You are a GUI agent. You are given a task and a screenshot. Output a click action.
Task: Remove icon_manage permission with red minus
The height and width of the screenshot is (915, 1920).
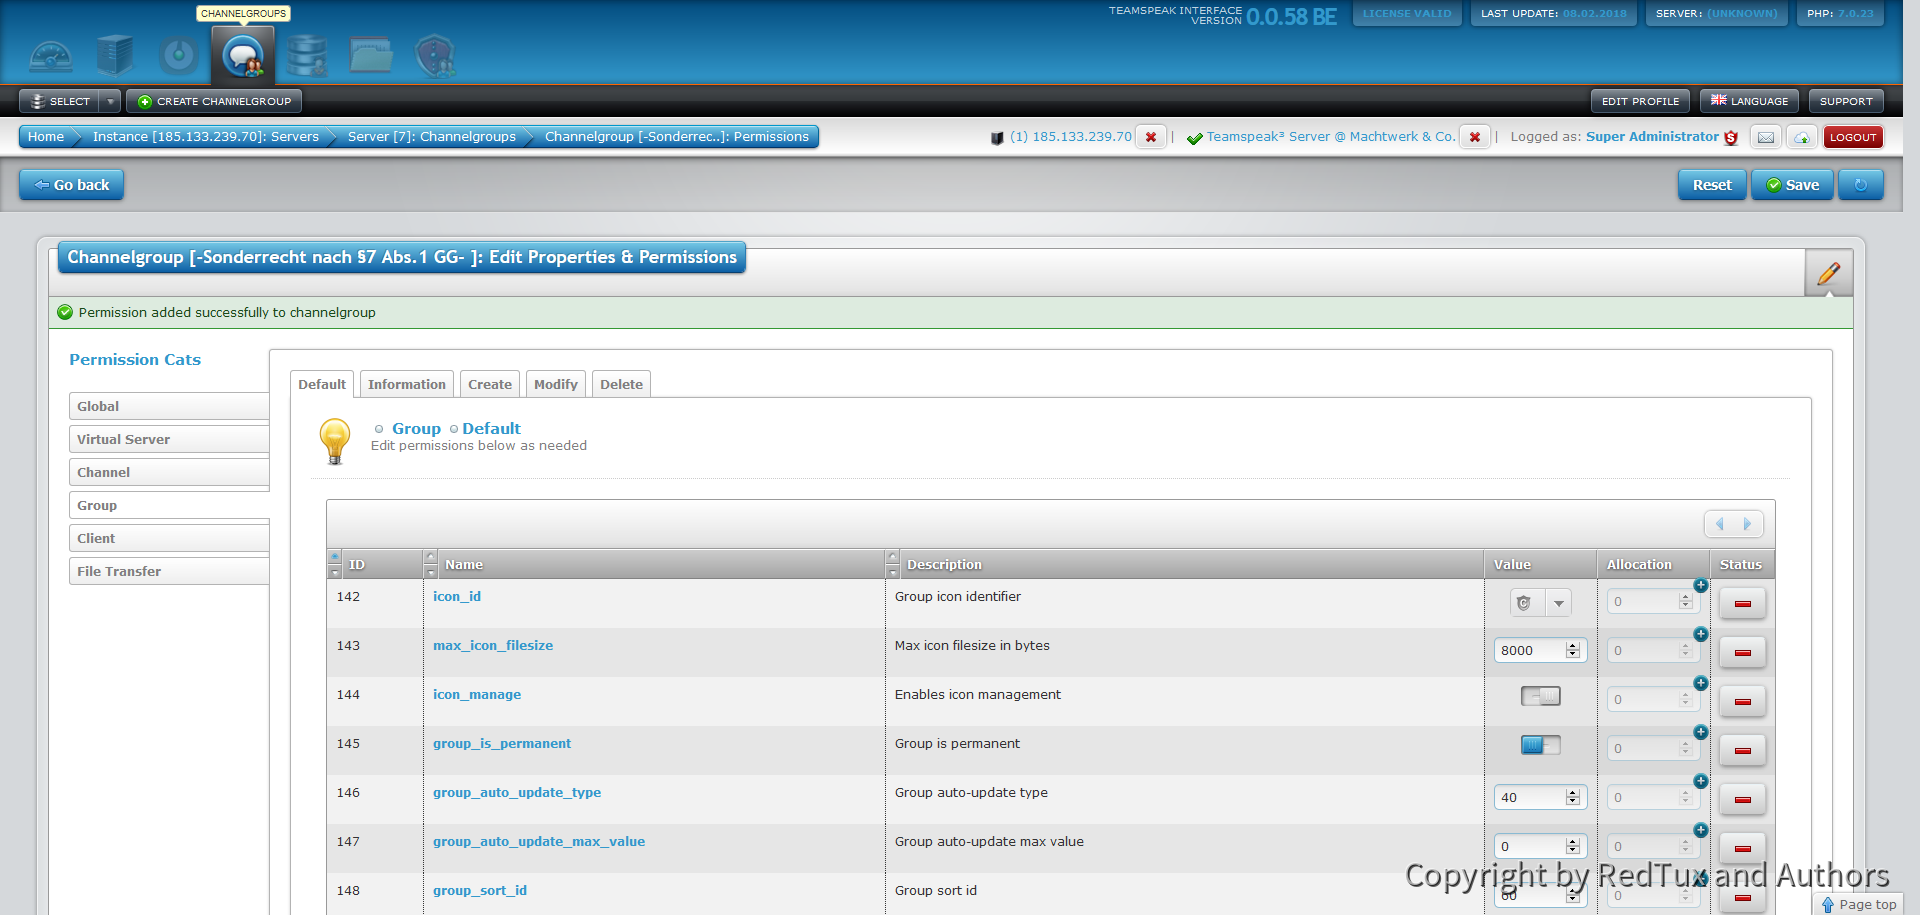click(x=1742, y=701)
